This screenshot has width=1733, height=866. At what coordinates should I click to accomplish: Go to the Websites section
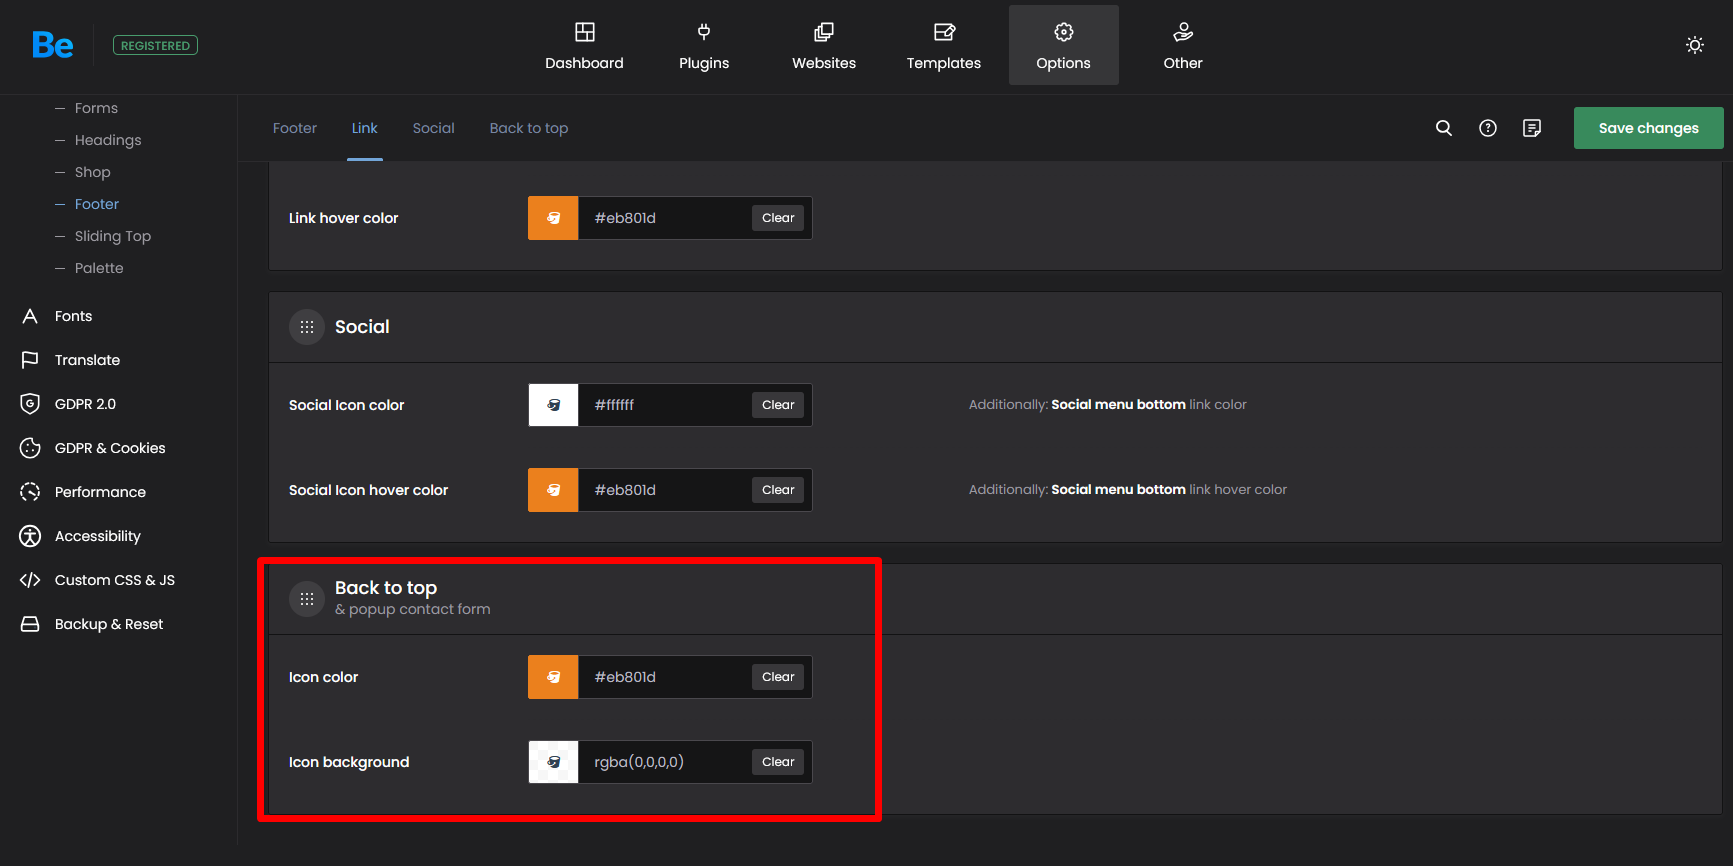[823, 46]
